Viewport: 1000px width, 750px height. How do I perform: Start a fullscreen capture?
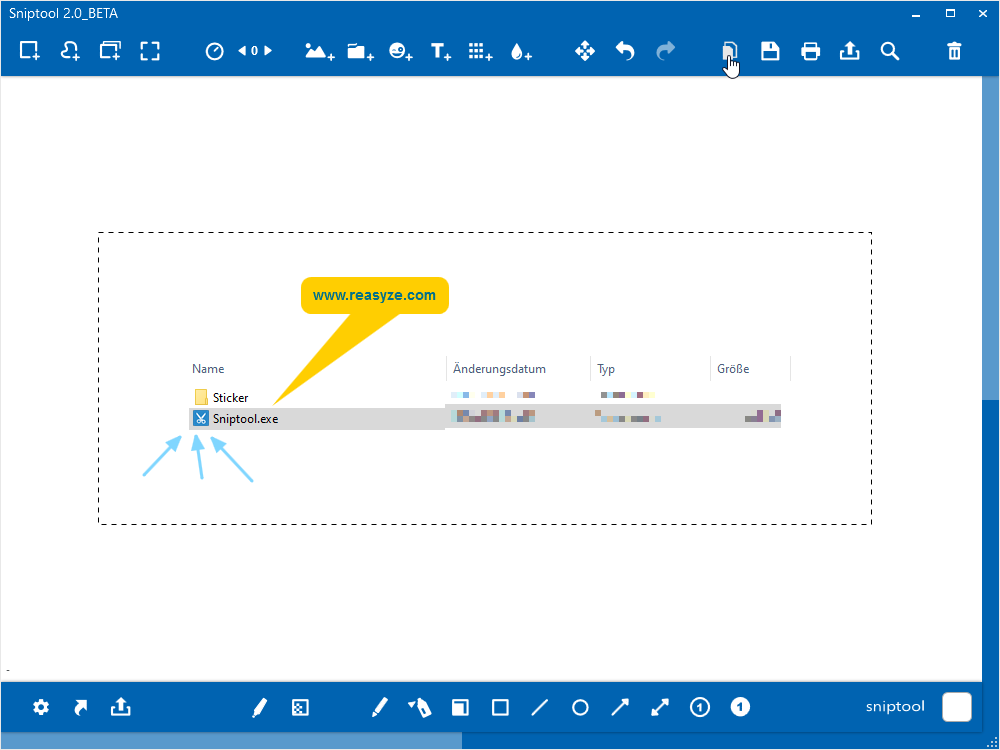point(150,50)
